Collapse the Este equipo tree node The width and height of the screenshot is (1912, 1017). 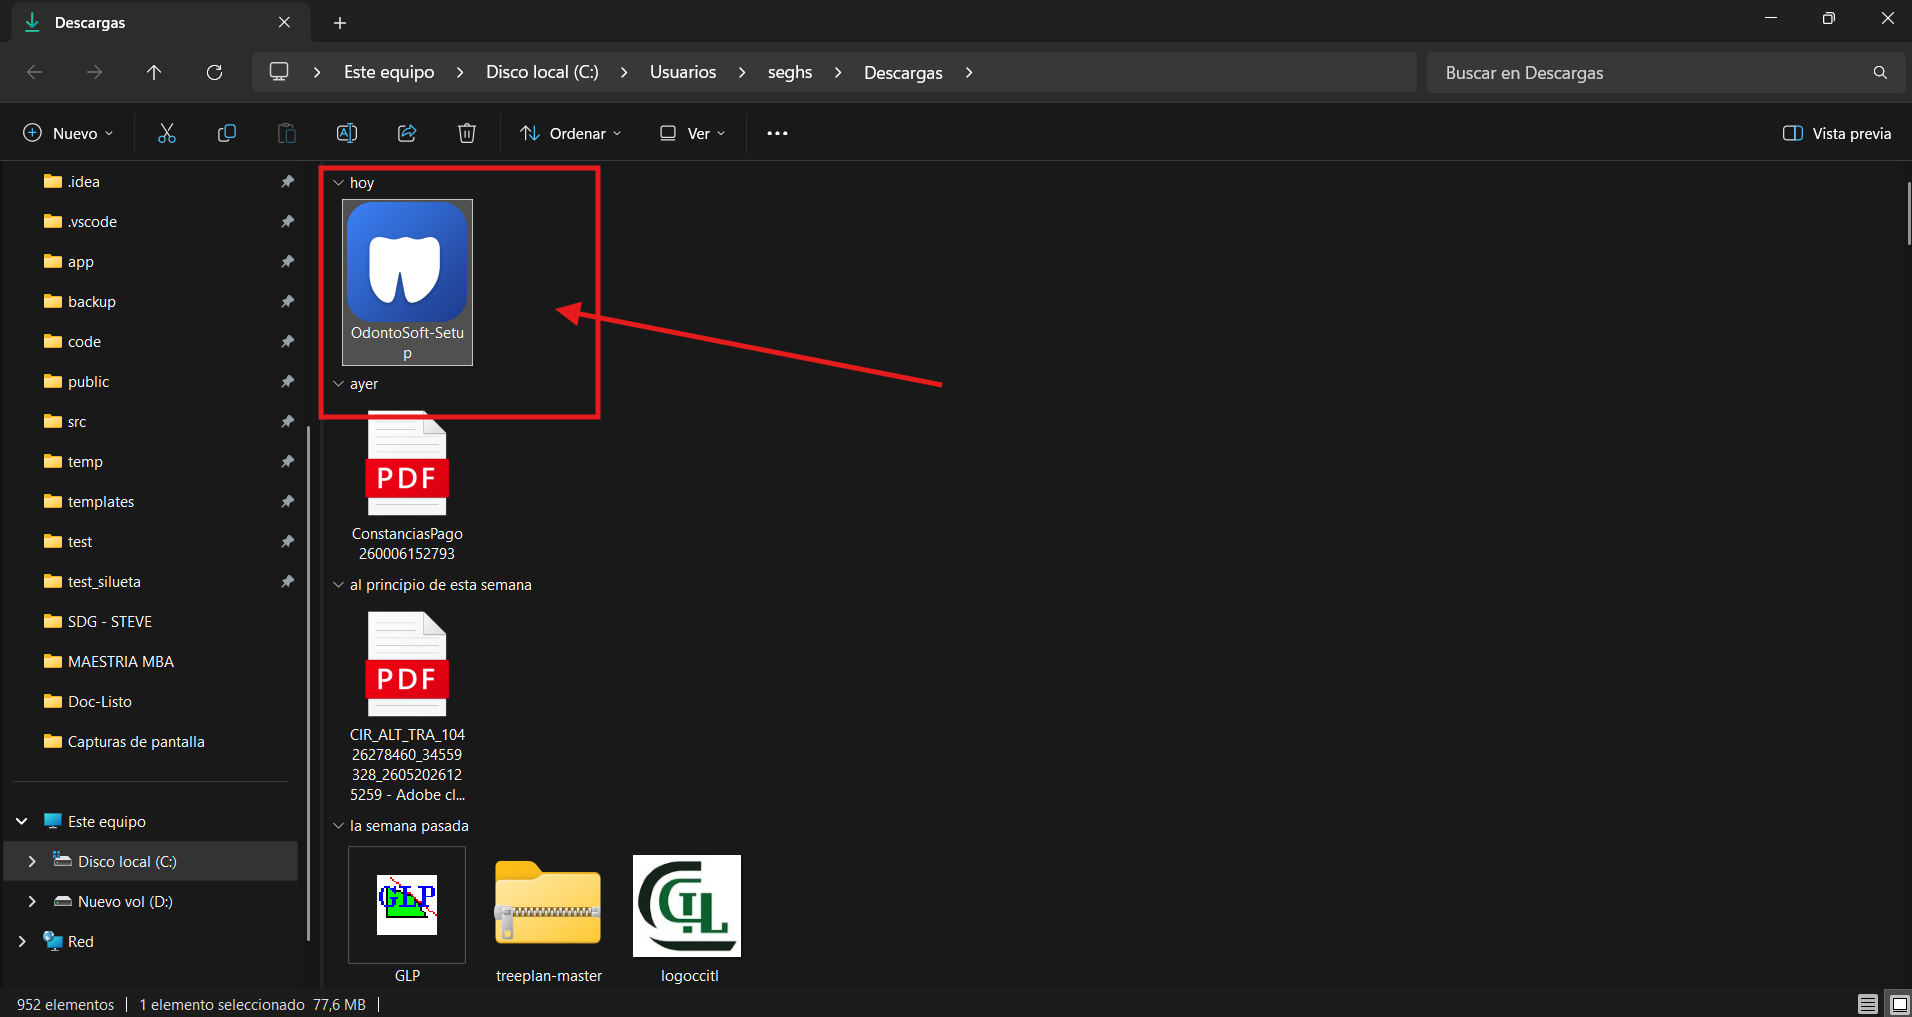pyautogui.click(x=22, y=821)
